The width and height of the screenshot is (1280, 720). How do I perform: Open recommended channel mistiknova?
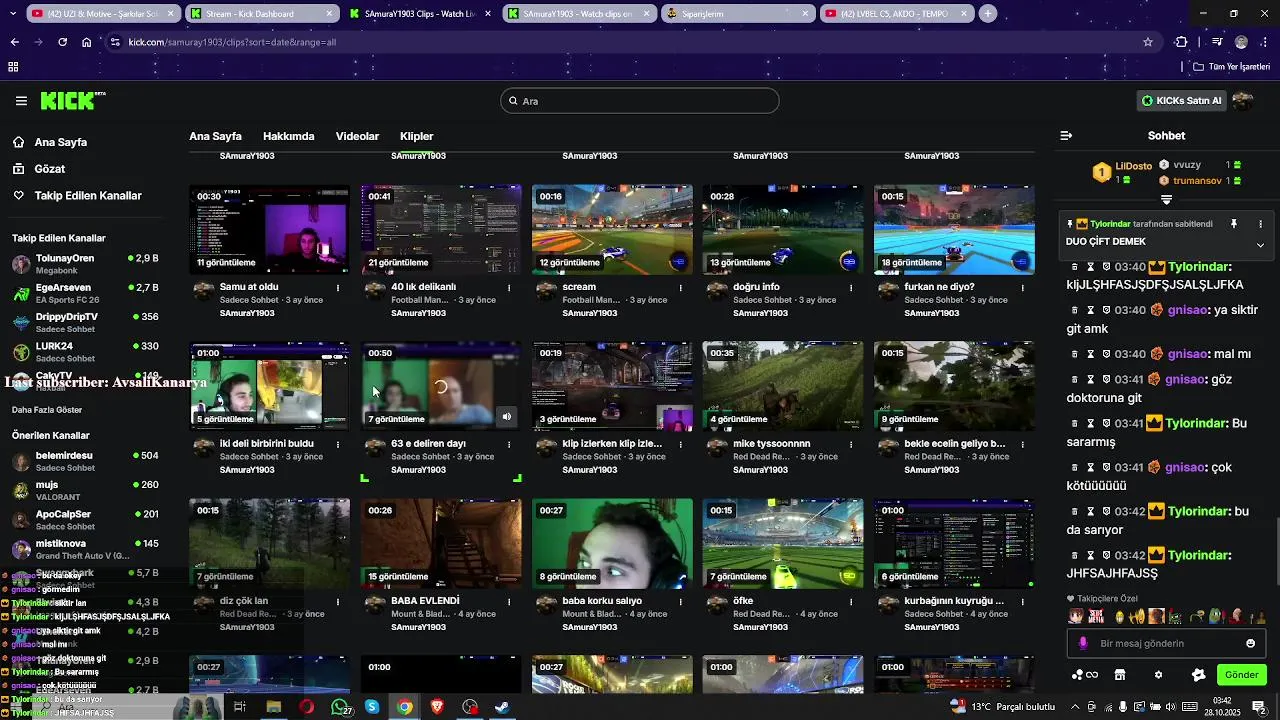(85, 549)
